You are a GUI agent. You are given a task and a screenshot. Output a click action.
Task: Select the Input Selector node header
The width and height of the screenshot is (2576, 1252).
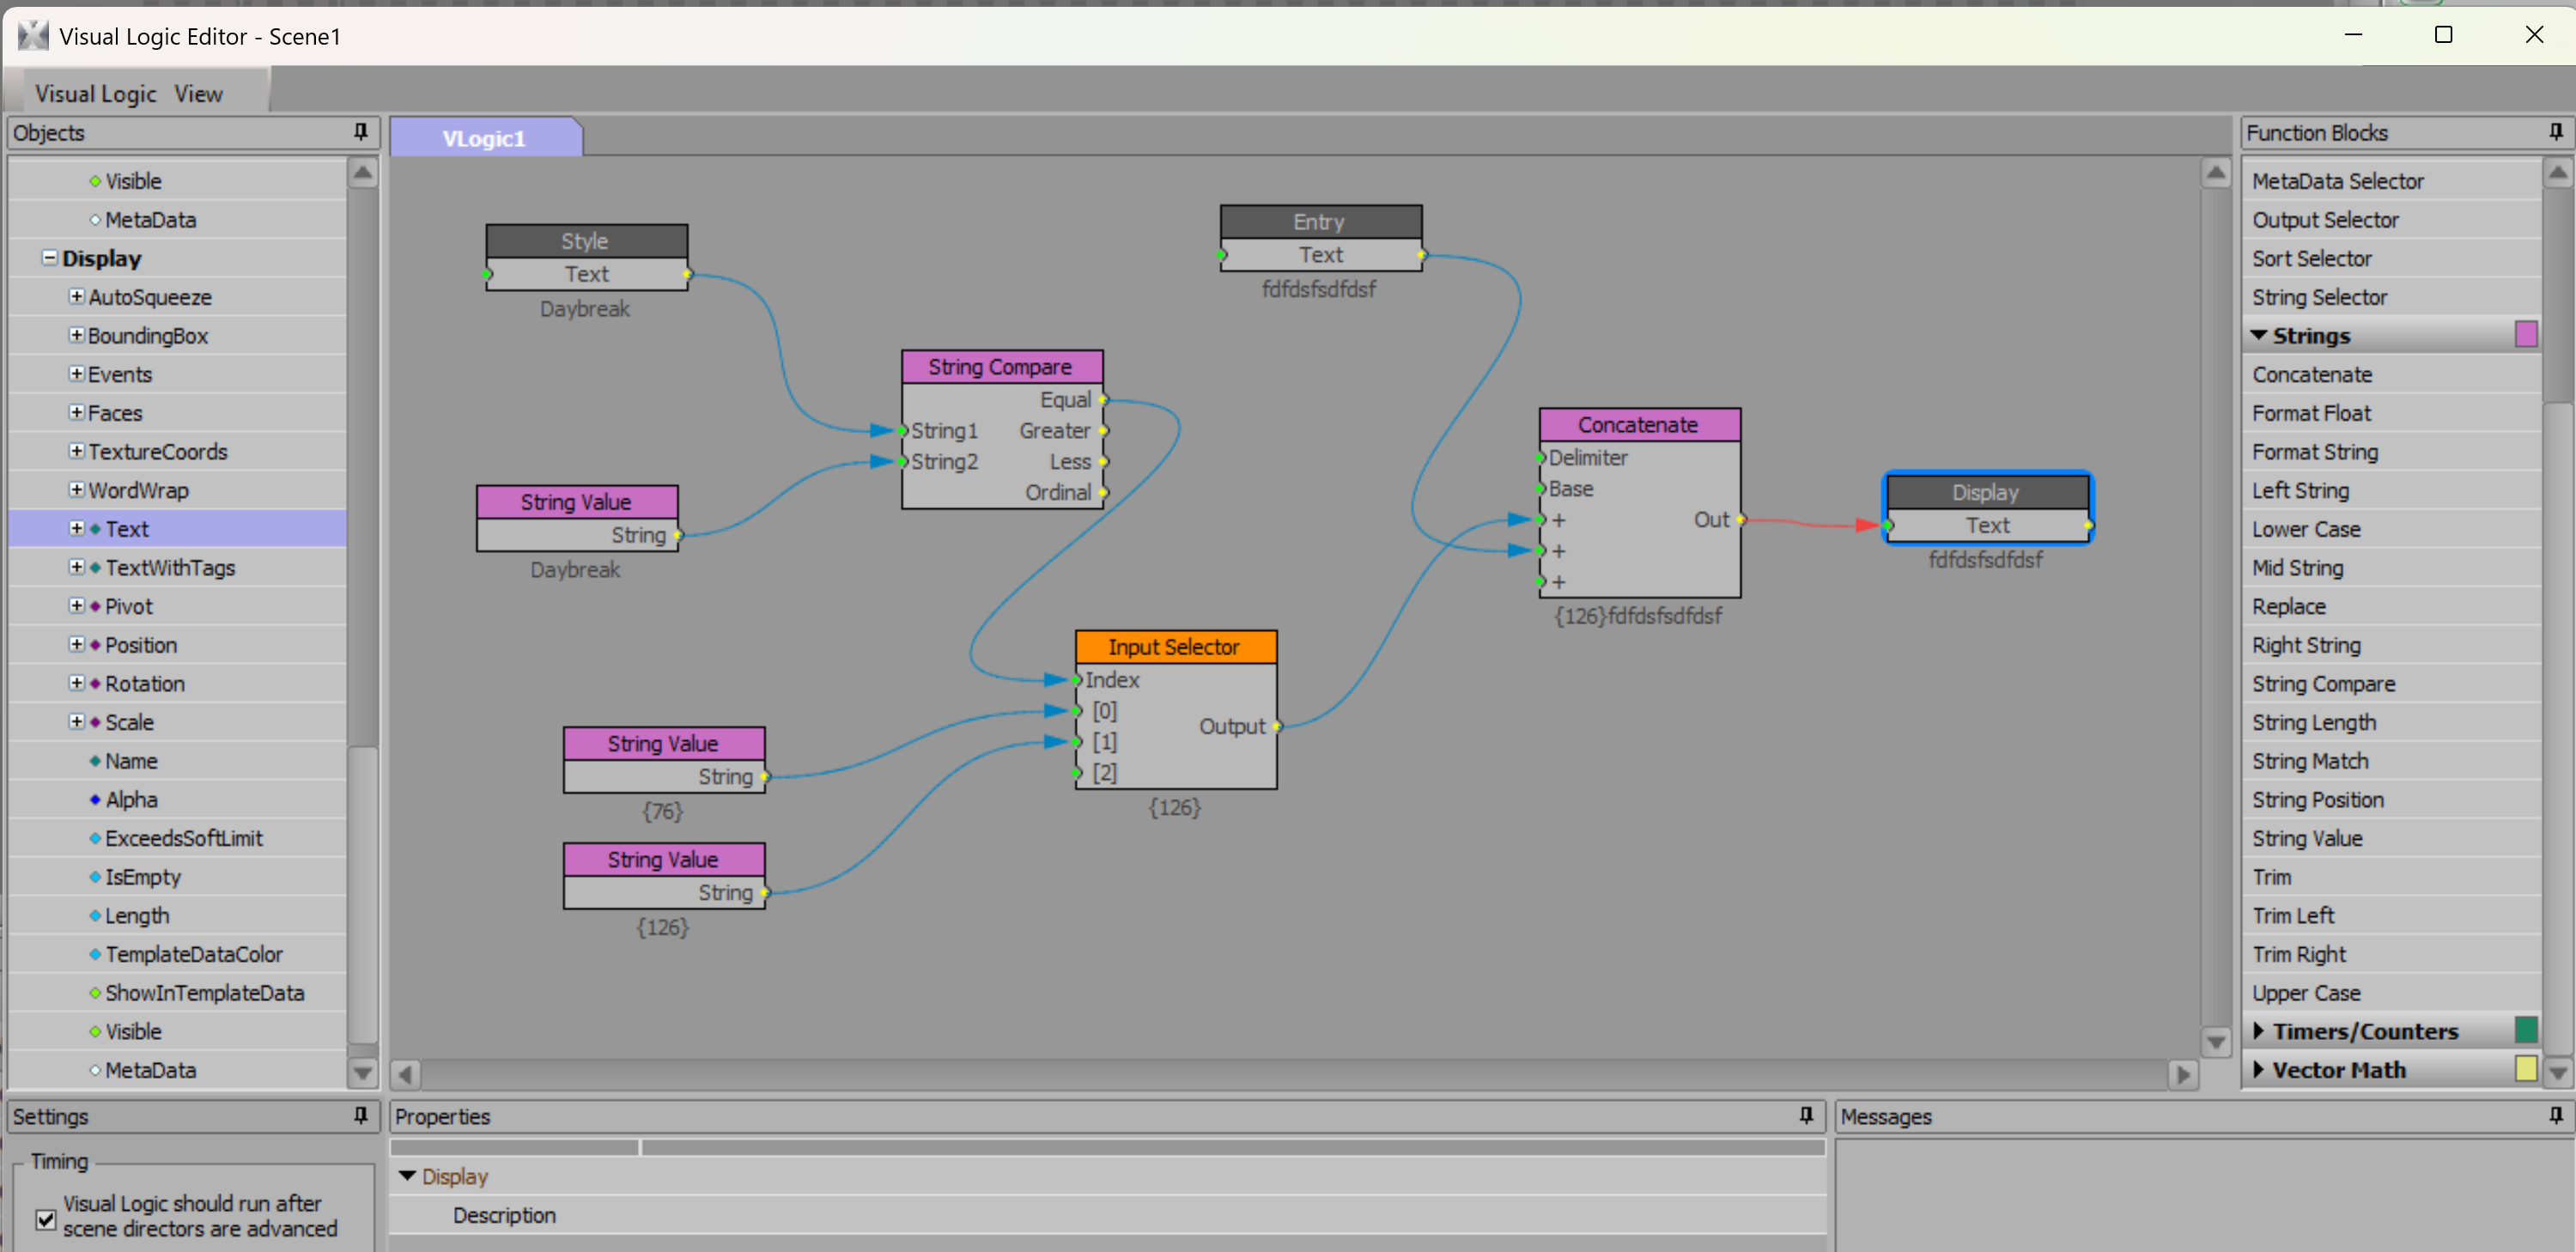click(x=1174, y=647)
